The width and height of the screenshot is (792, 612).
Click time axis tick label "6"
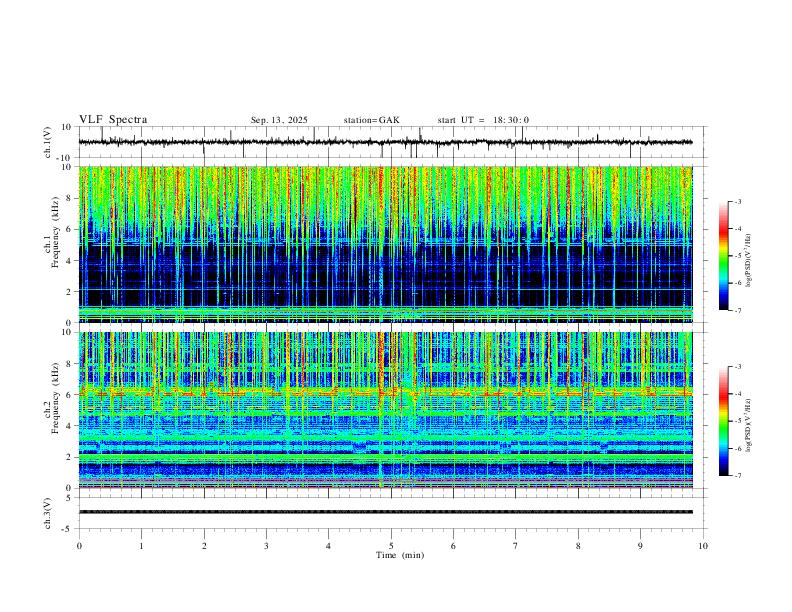tap(453, 546)
